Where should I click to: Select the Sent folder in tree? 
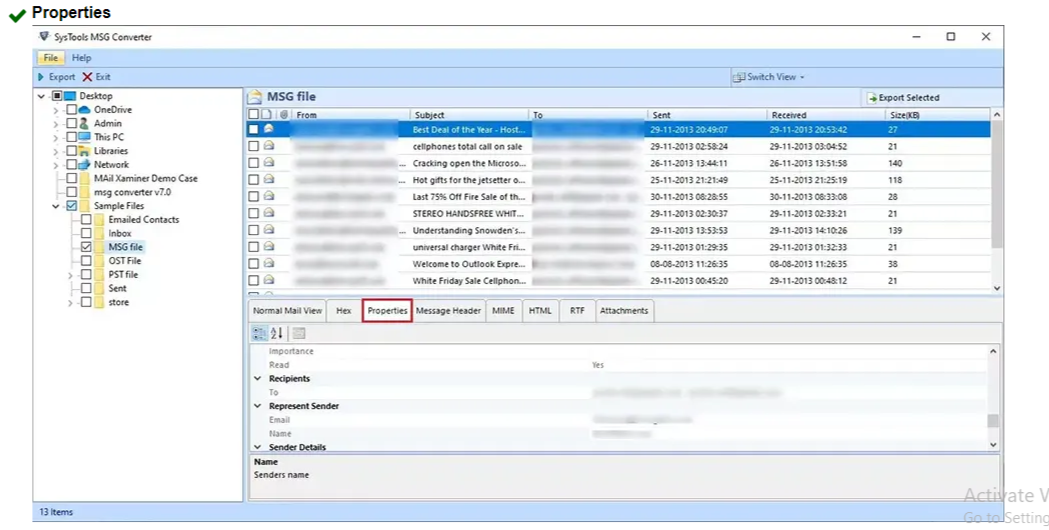coord(117,288)
